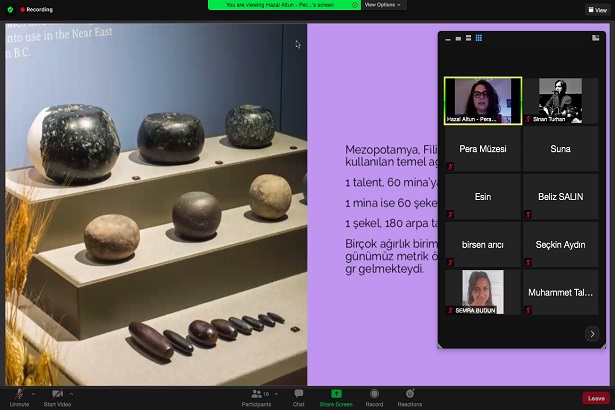Select Semra Budun's video tile
Screen dimensions: 615x410
pyautogui.click(x=482, y=292)
